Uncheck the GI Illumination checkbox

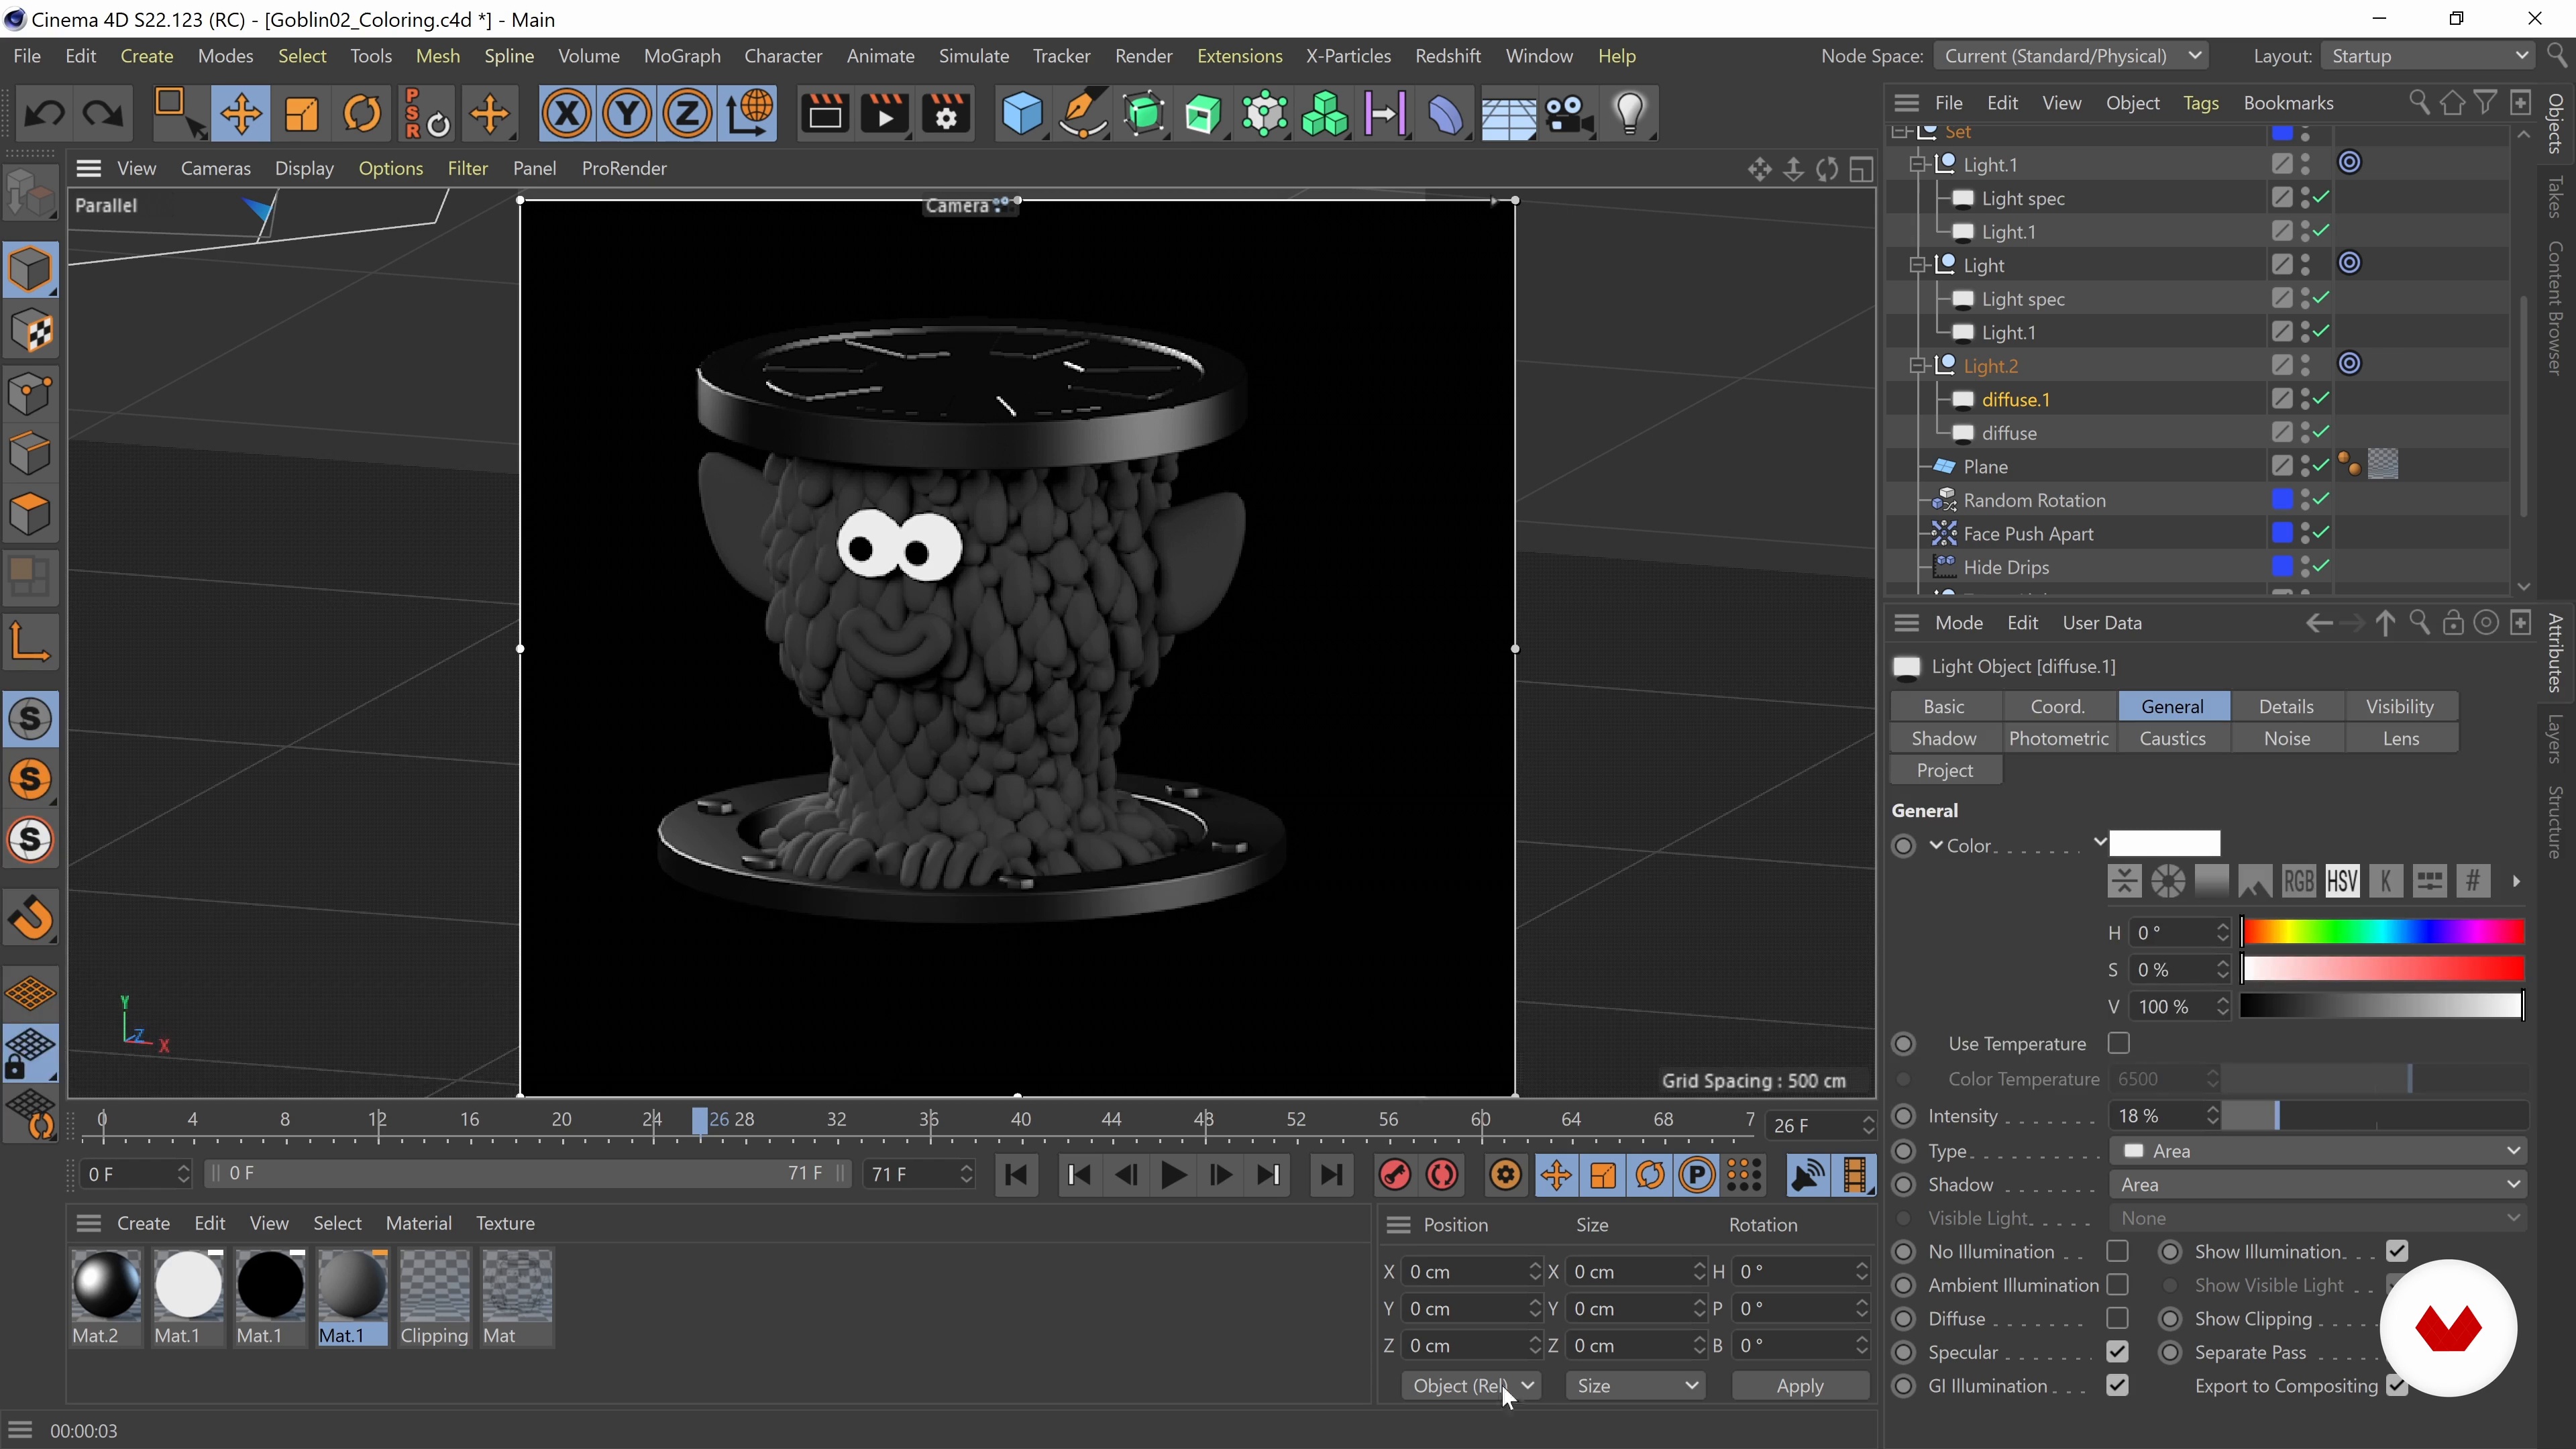(x=2117, y=1385)
